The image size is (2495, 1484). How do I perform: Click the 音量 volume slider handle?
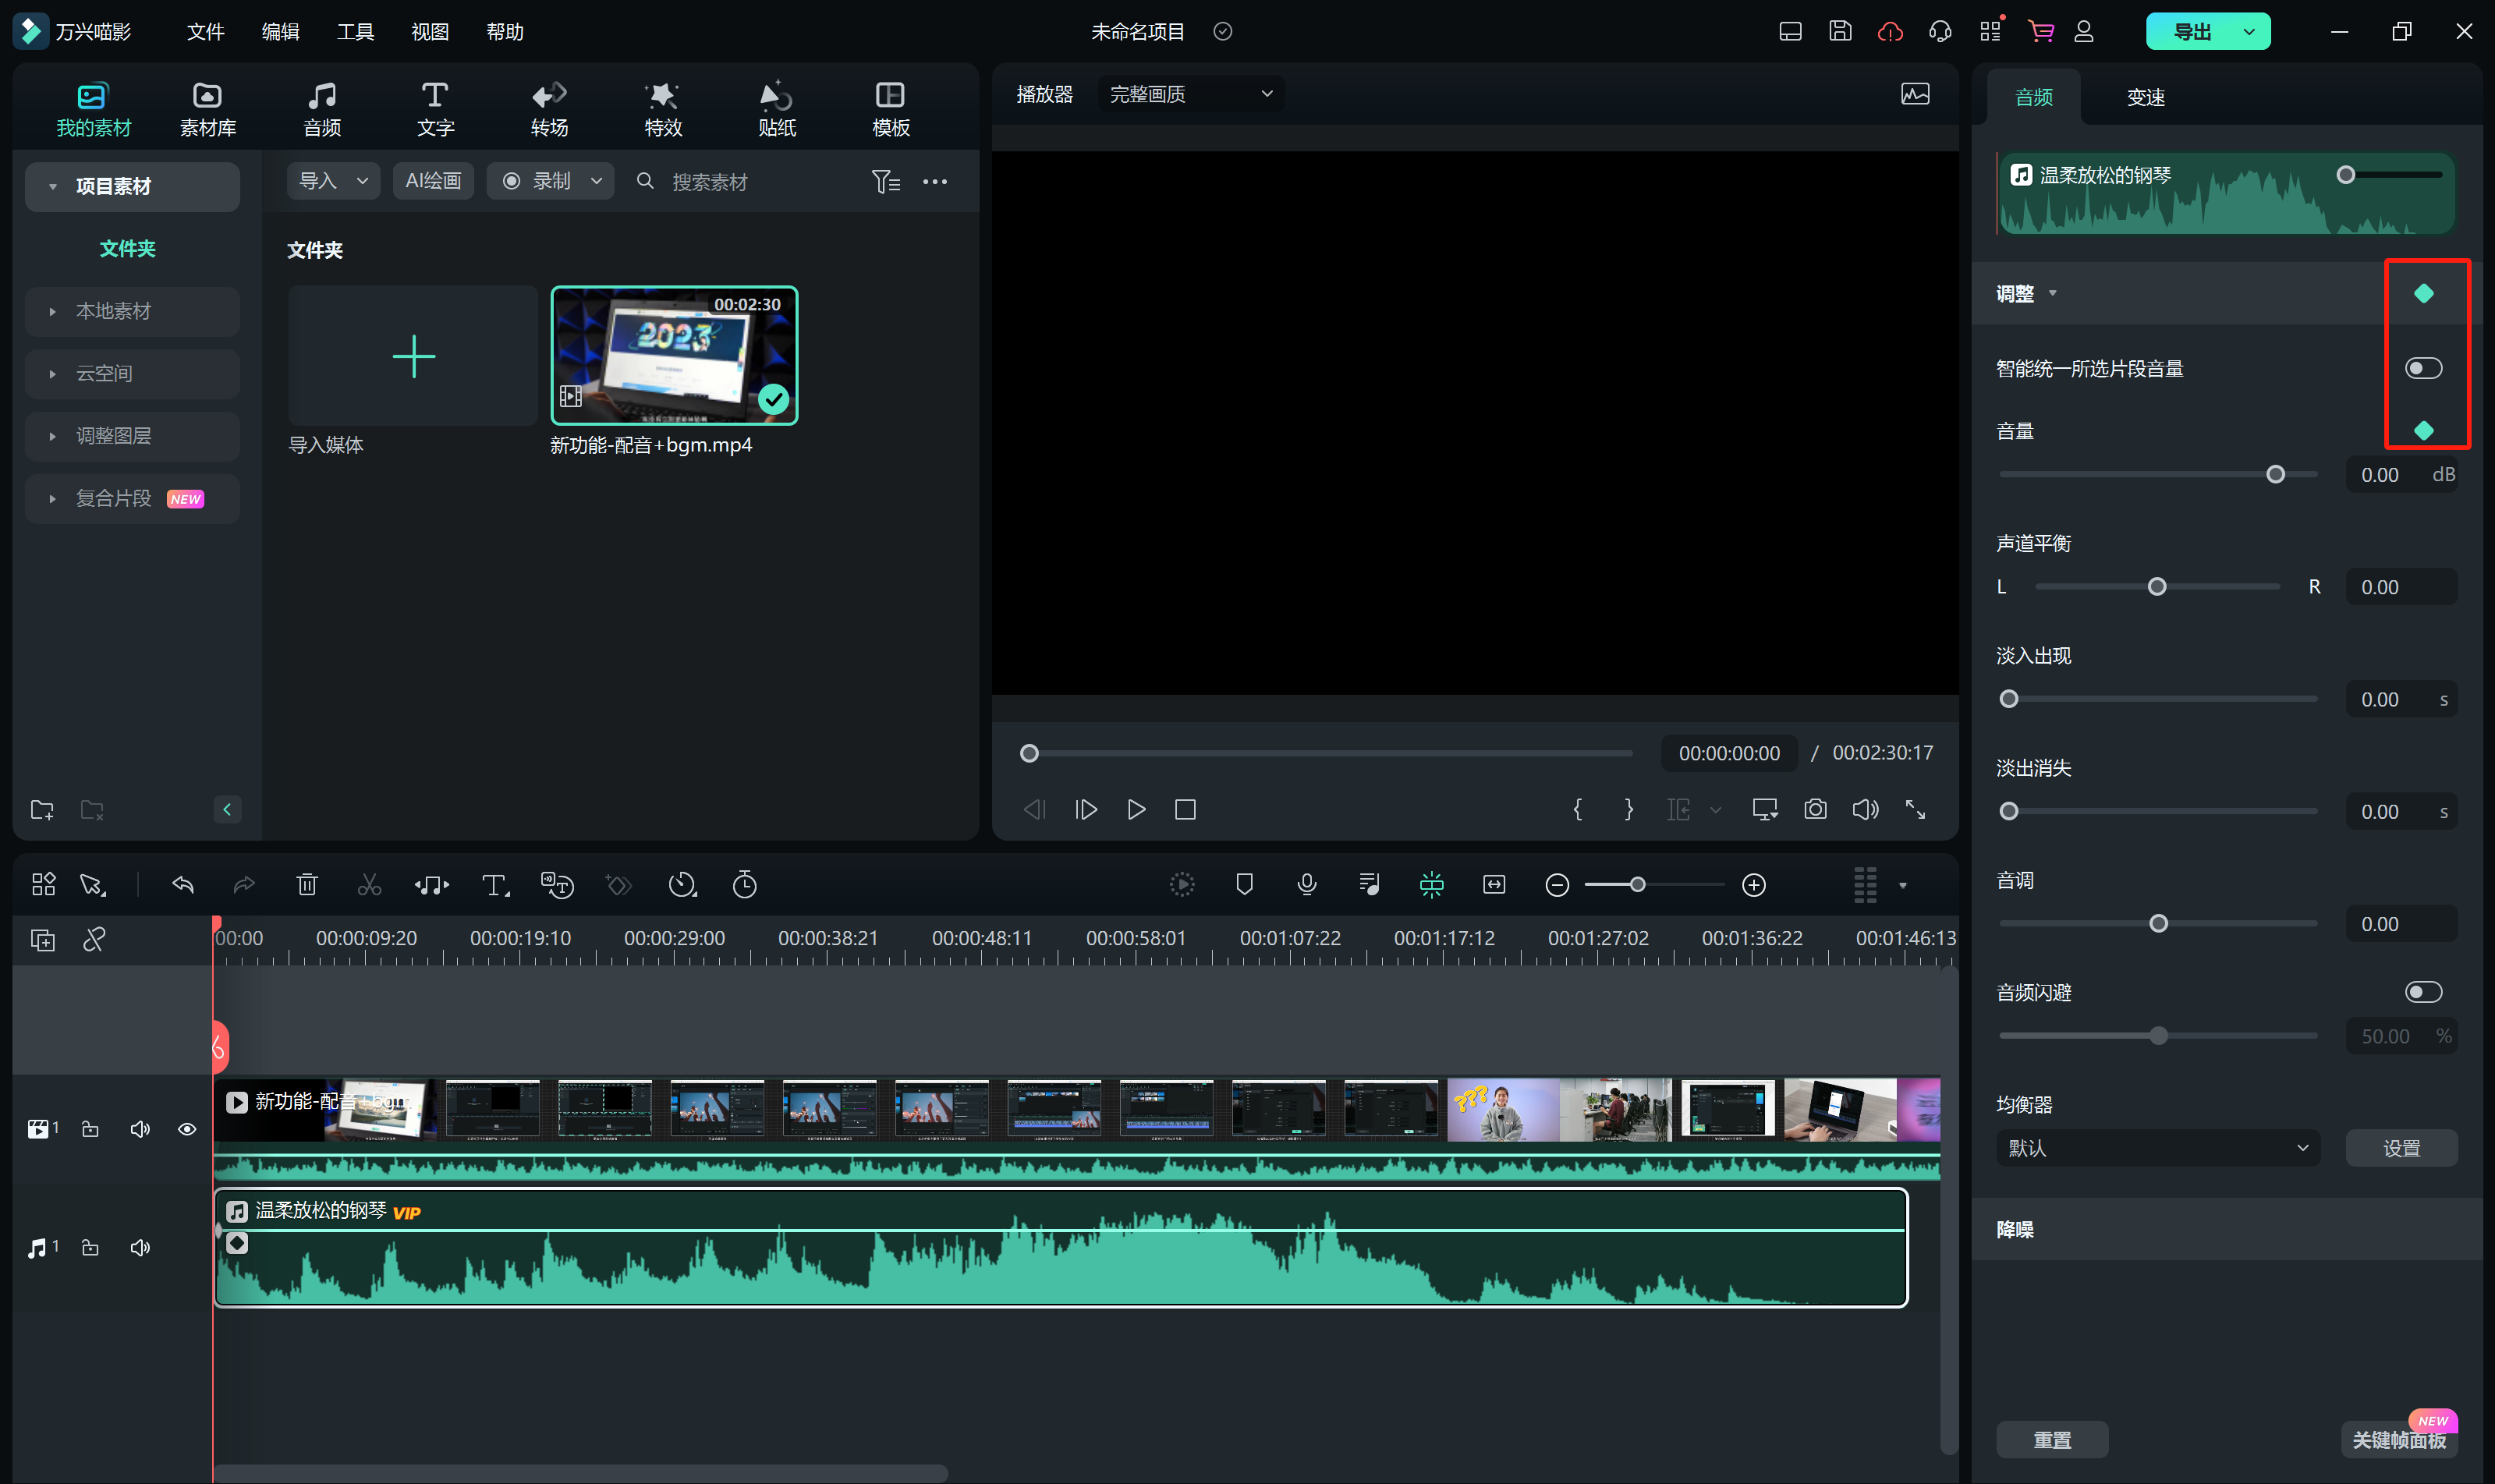click(2275, 474)
